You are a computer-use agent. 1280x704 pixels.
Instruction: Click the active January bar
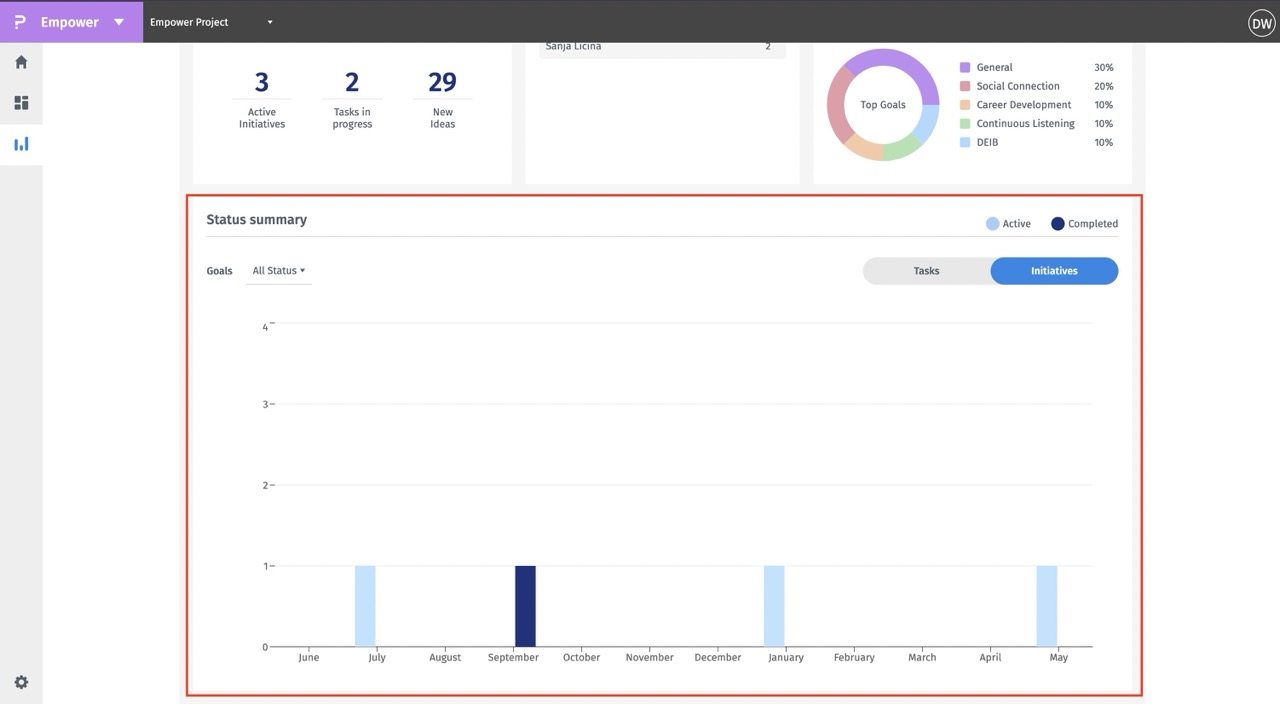click(x=774, y=606)
